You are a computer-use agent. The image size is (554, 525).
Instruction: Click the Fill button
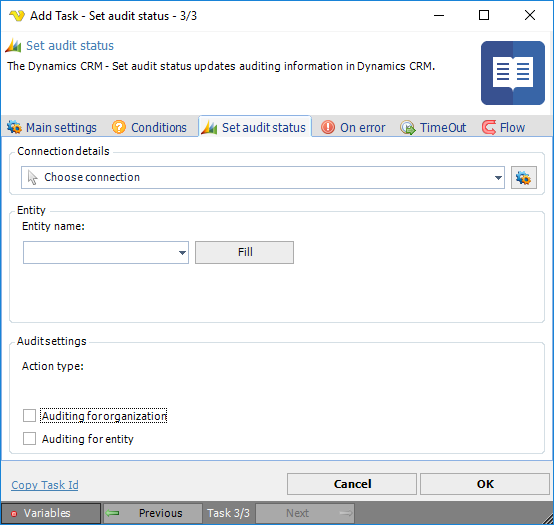(x=244, y=252)
